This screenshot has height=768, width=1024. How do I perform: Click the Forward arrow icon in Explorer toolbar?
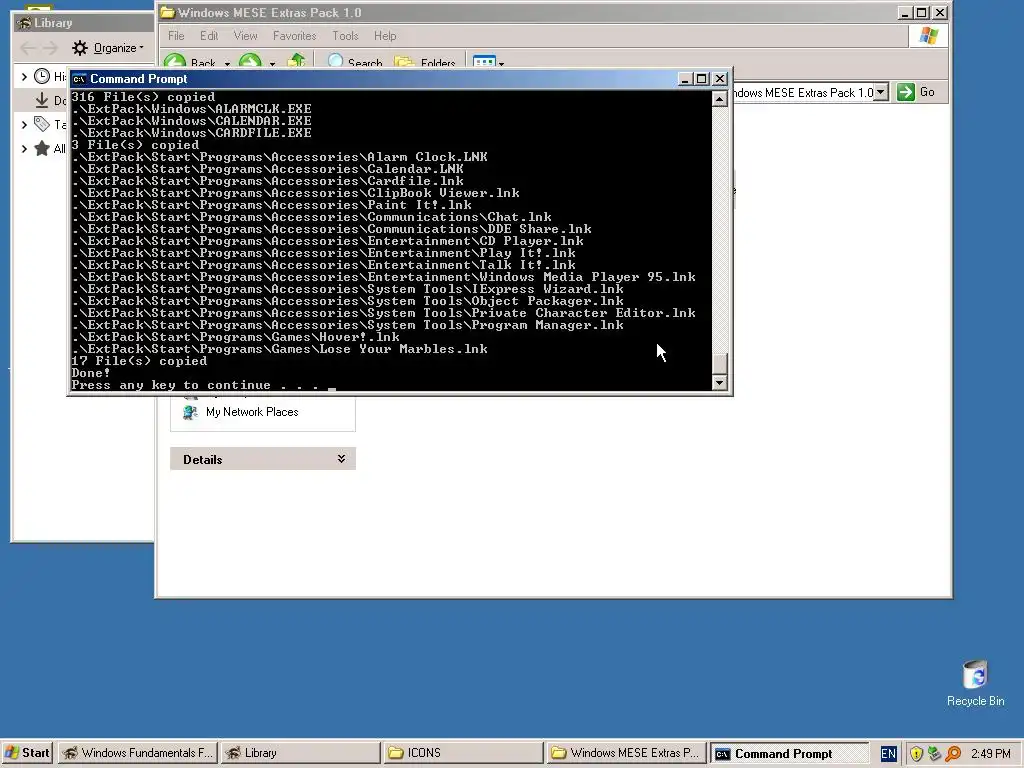click(250, 61)
